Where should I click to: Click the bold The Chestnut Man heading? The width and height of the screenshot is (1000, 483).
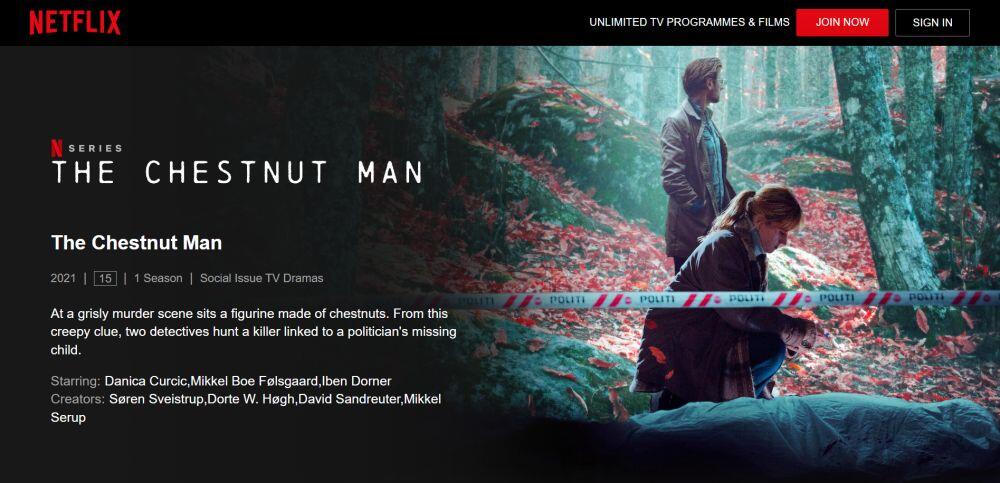click(136, 242)
